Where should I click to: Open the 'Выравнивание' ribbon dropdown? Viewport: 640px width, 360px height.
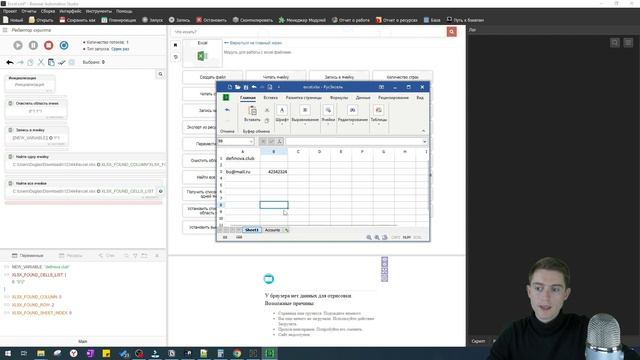pos(305,114)
